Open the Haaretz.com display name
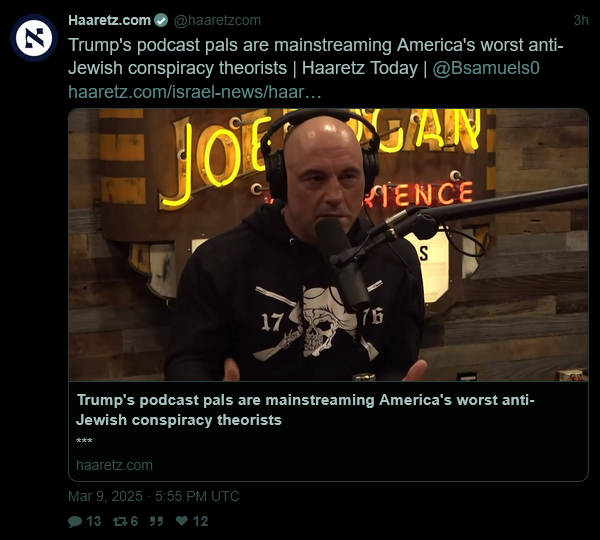 coord(109,20)
